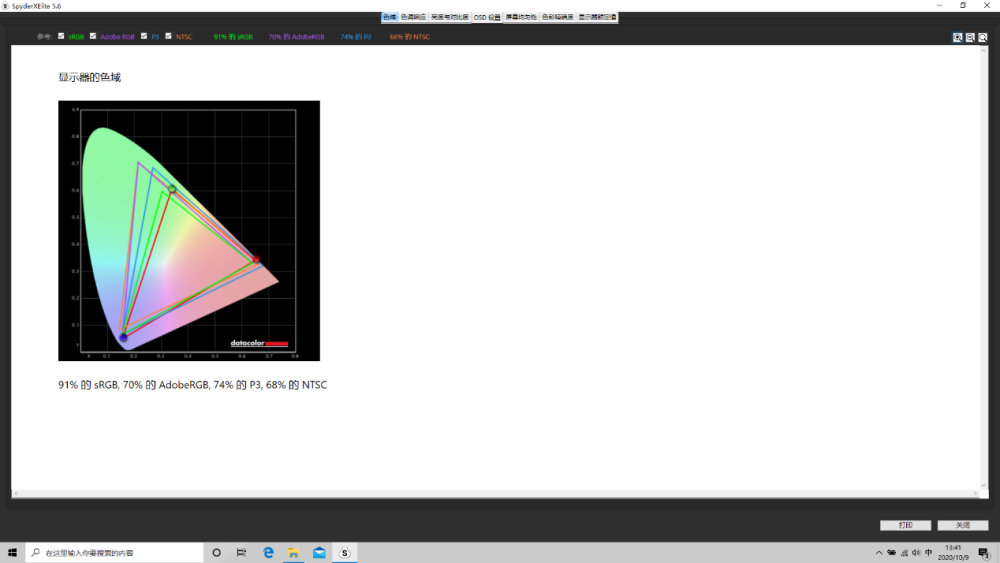This screenshot has width=1000, height=563.
Task: Switch to the 屏幕均匀性 tab
Action: point(521,17)
